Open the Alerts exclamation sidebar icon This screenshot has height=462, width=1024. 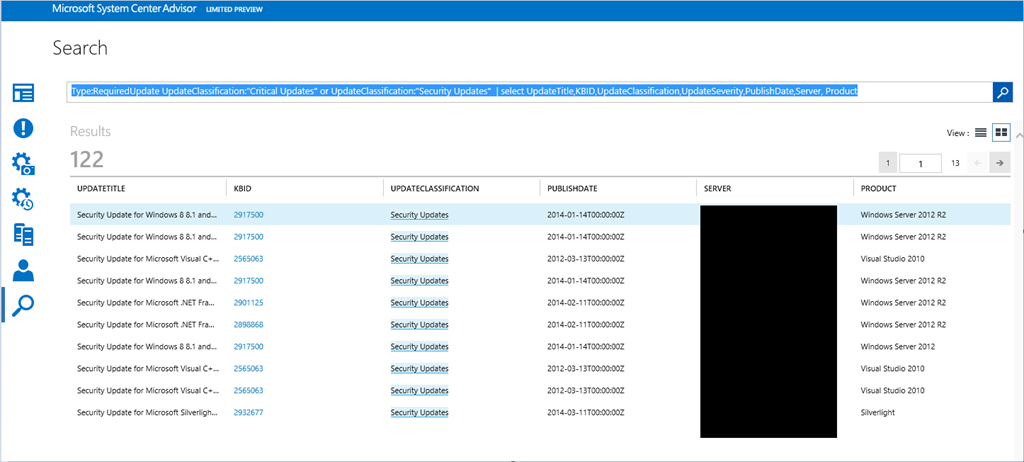point(23,128)
